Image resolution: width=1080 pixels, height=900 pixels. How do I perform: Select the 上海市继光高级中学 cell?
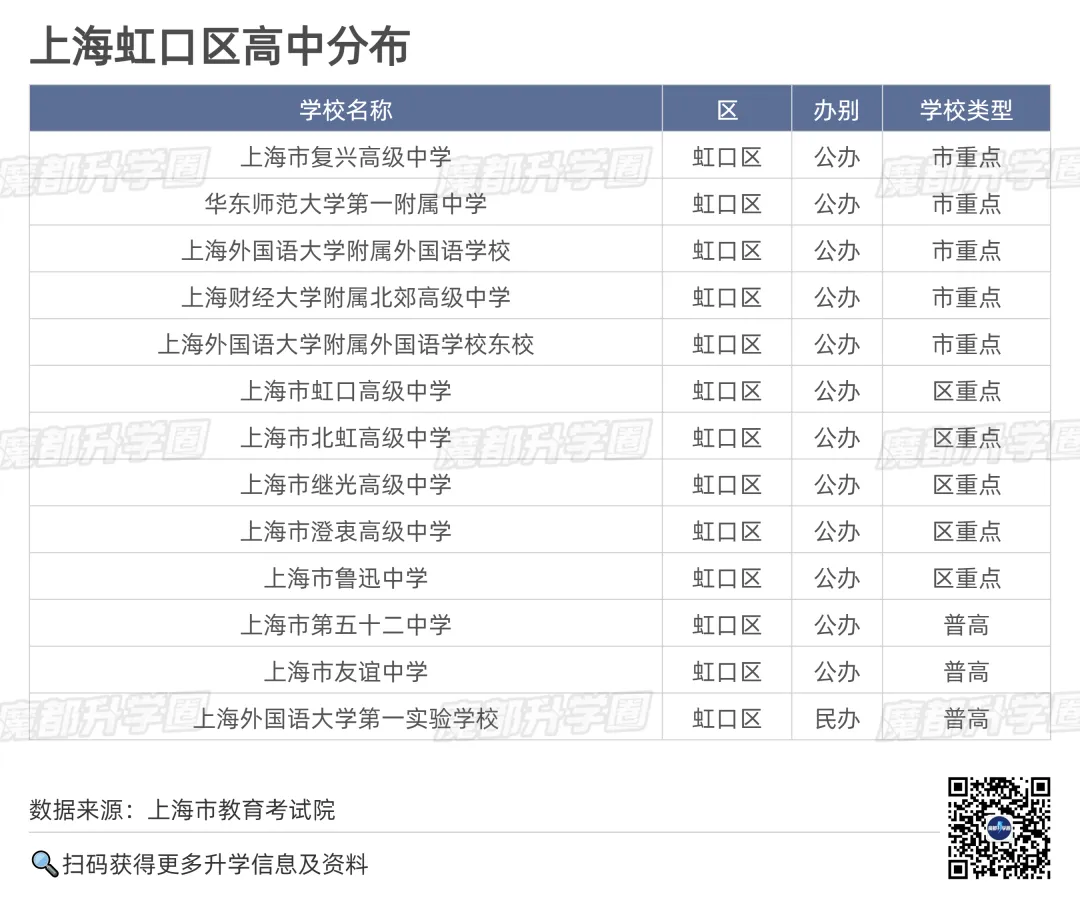coord(346,484)
